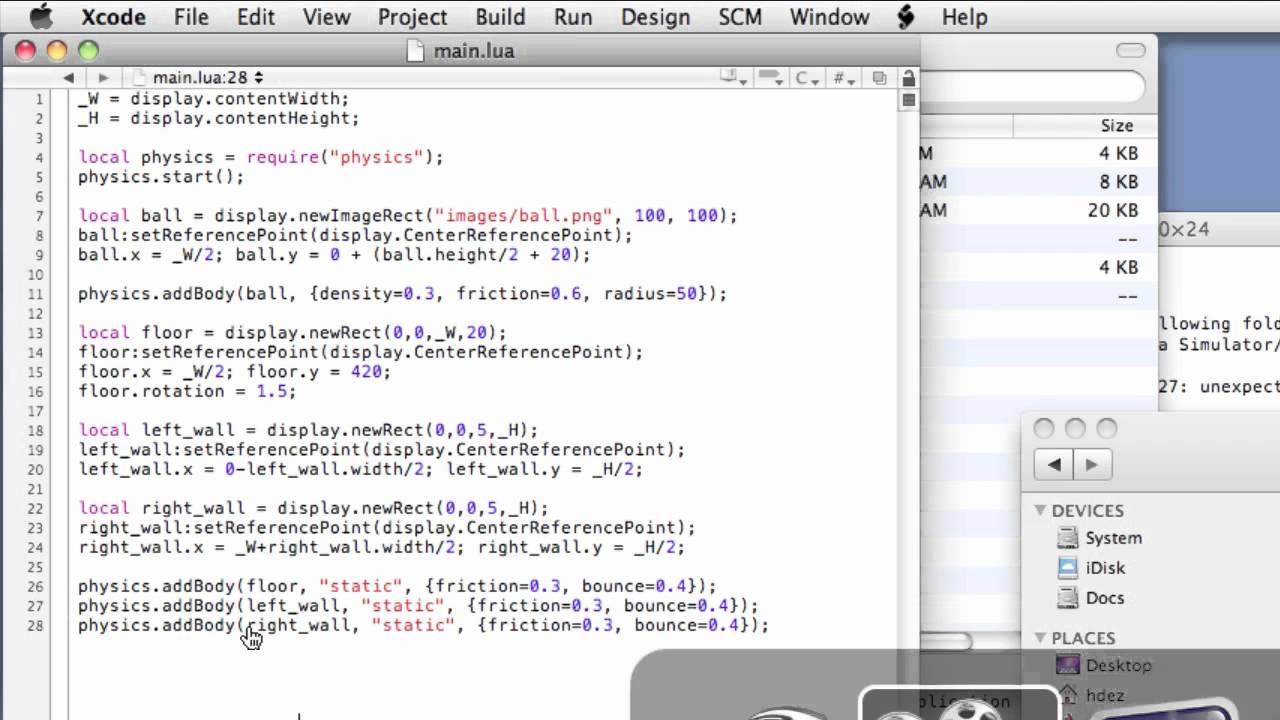Click line number 11 in the gutter

[x=36, y=294]
